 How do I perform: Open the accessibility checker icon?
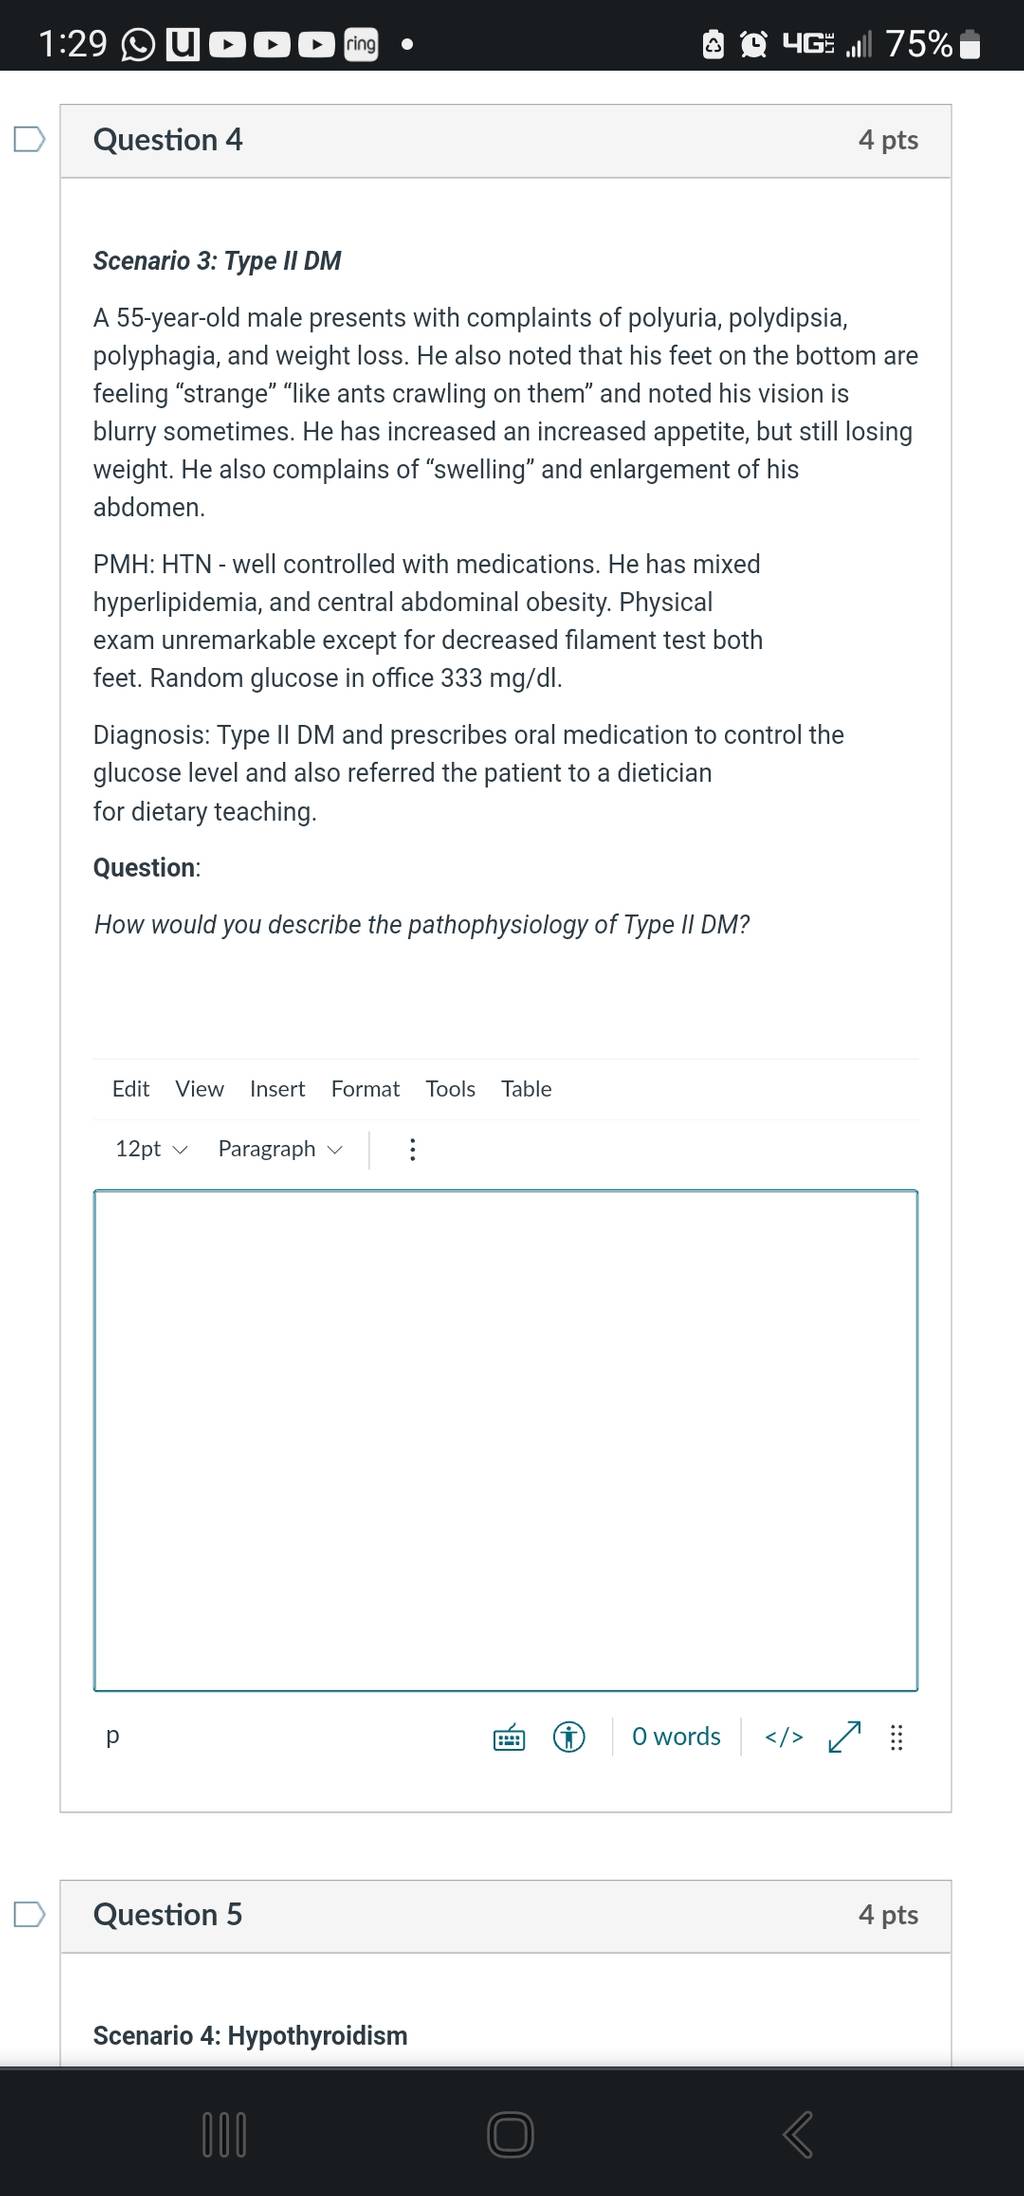click(x=569, y=1737)
